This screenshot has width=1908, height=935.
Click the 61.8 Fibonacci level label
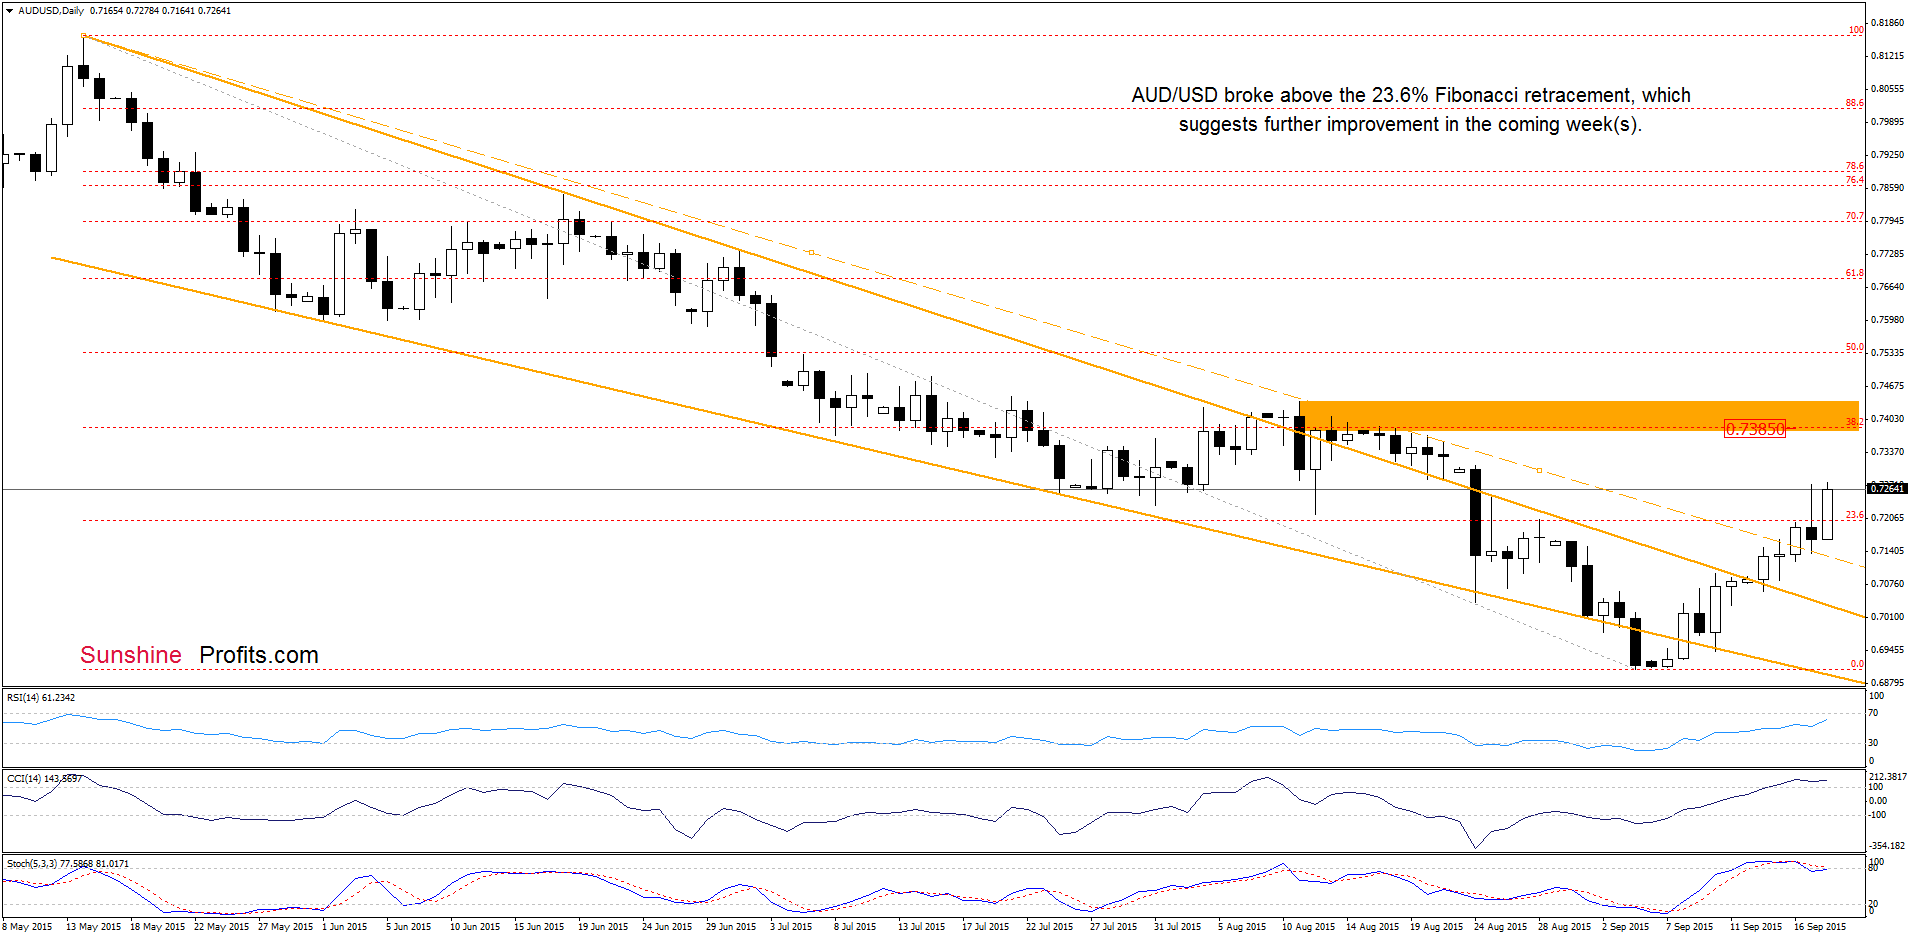(x=1855, y=273)
